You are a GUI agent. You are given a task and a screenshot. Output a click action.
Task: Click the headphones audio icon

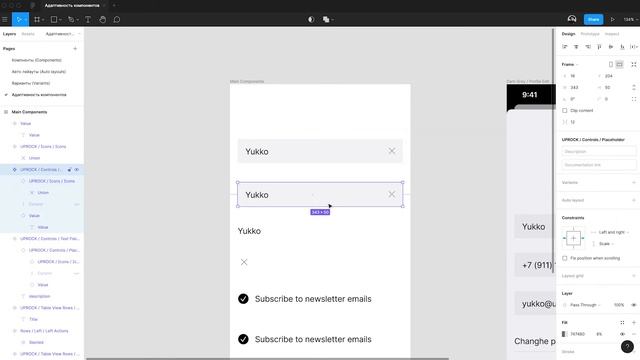(572, 19)
